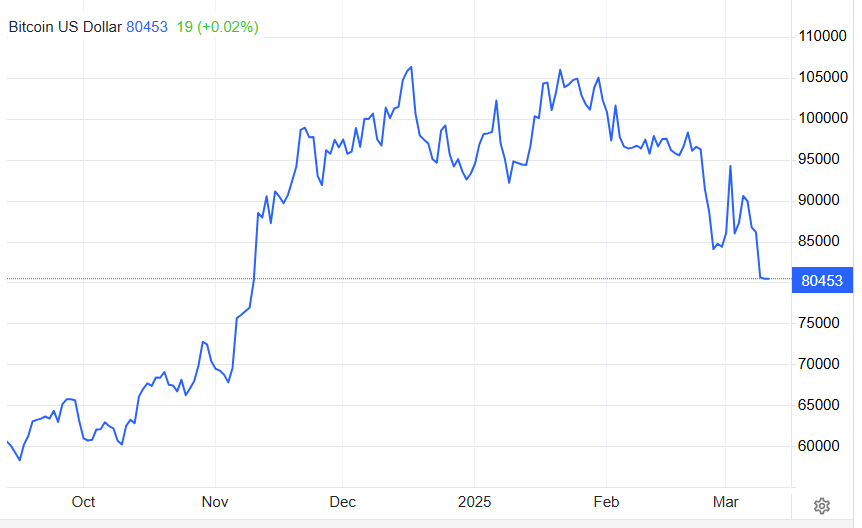Click the 110000 price axis label
Screen dimensions: 862x528
tap(822, 36)
